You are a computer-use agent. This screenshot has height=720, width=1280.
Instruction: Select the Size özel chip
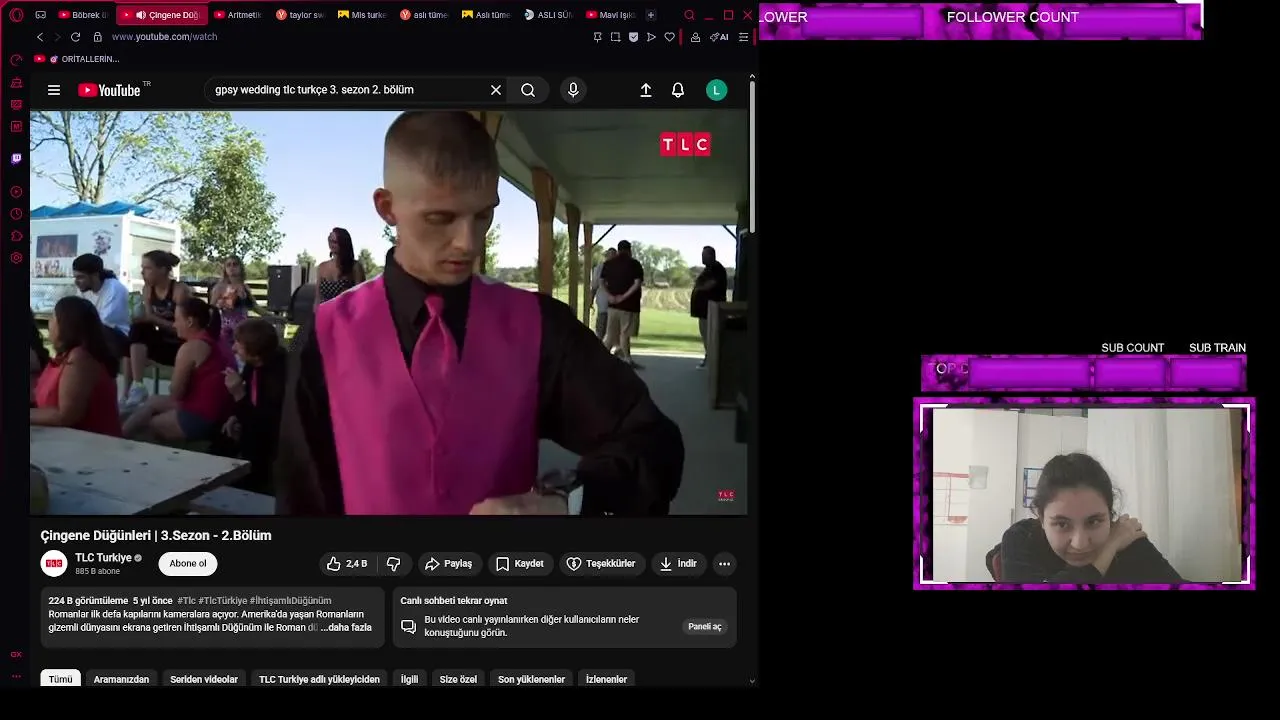pyautogui.click(x=458, y=679)
